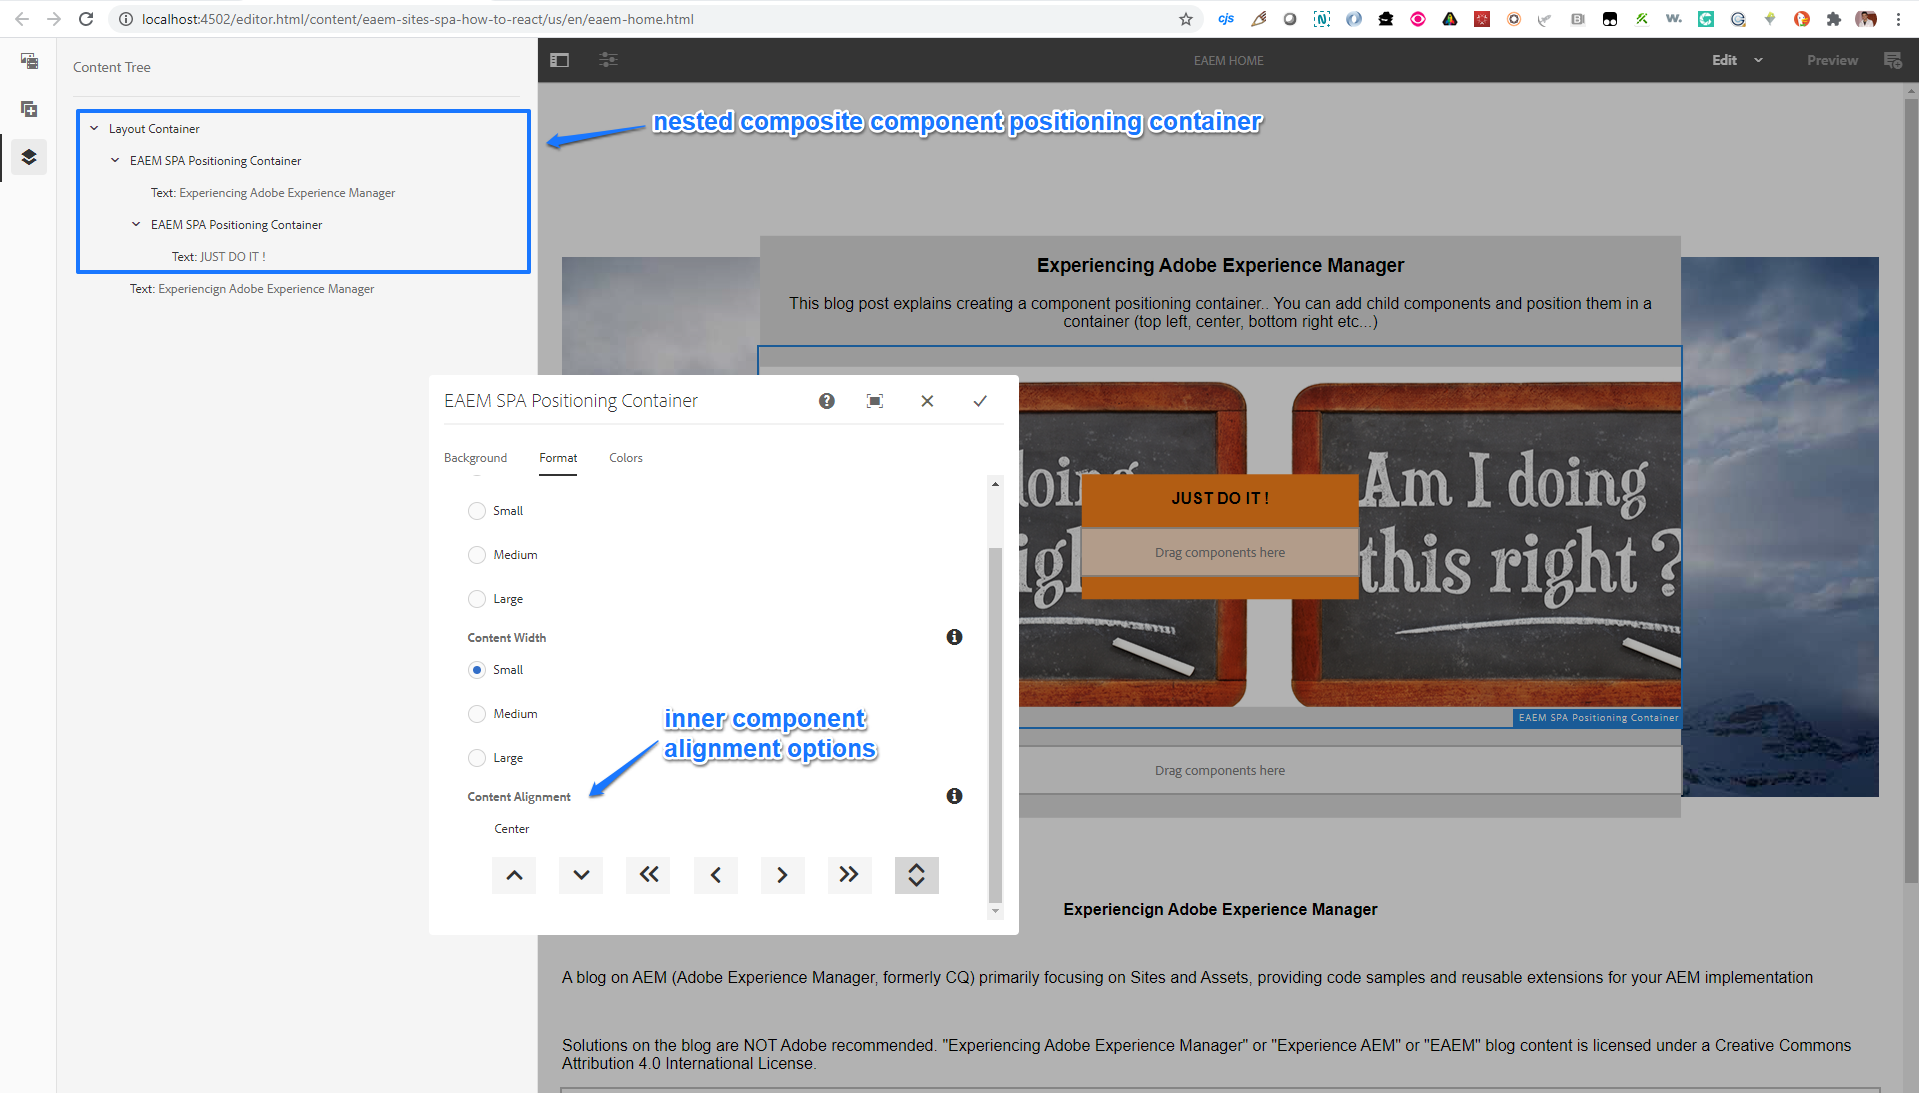Switch to the Colors tab
This screenshot has height=1093, width=1919.
click(x=626, y=458)
